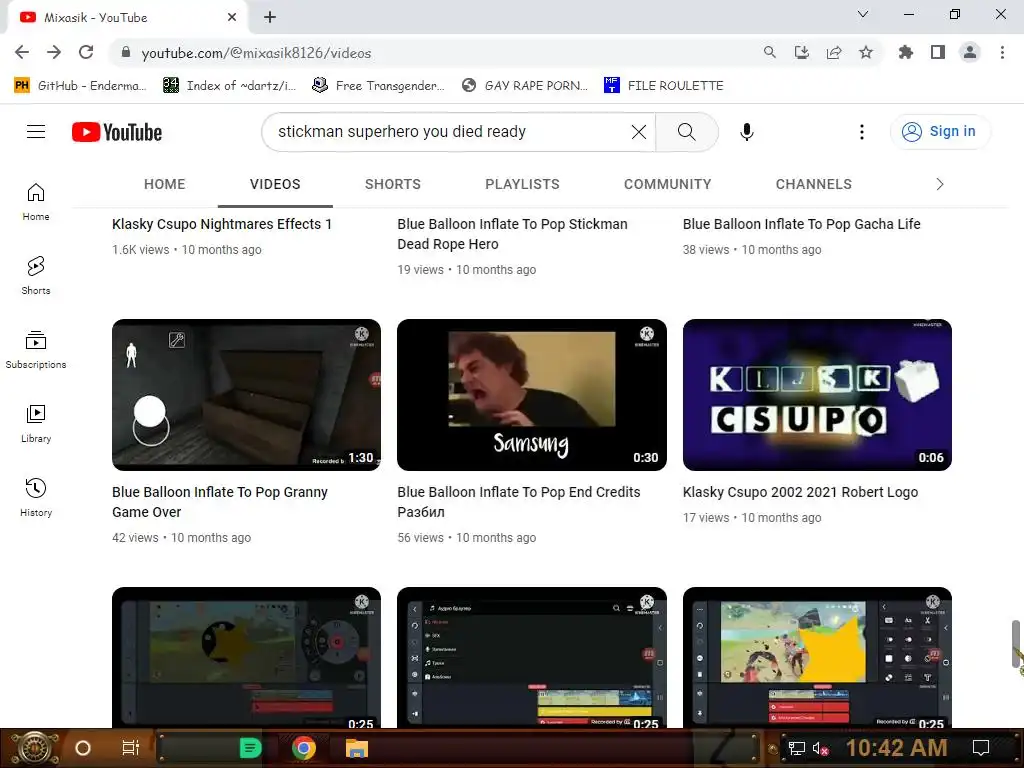Open a new tab with the plus button
The height and width of the screenshot is (768, 1024).
click(x=270, y=18)
